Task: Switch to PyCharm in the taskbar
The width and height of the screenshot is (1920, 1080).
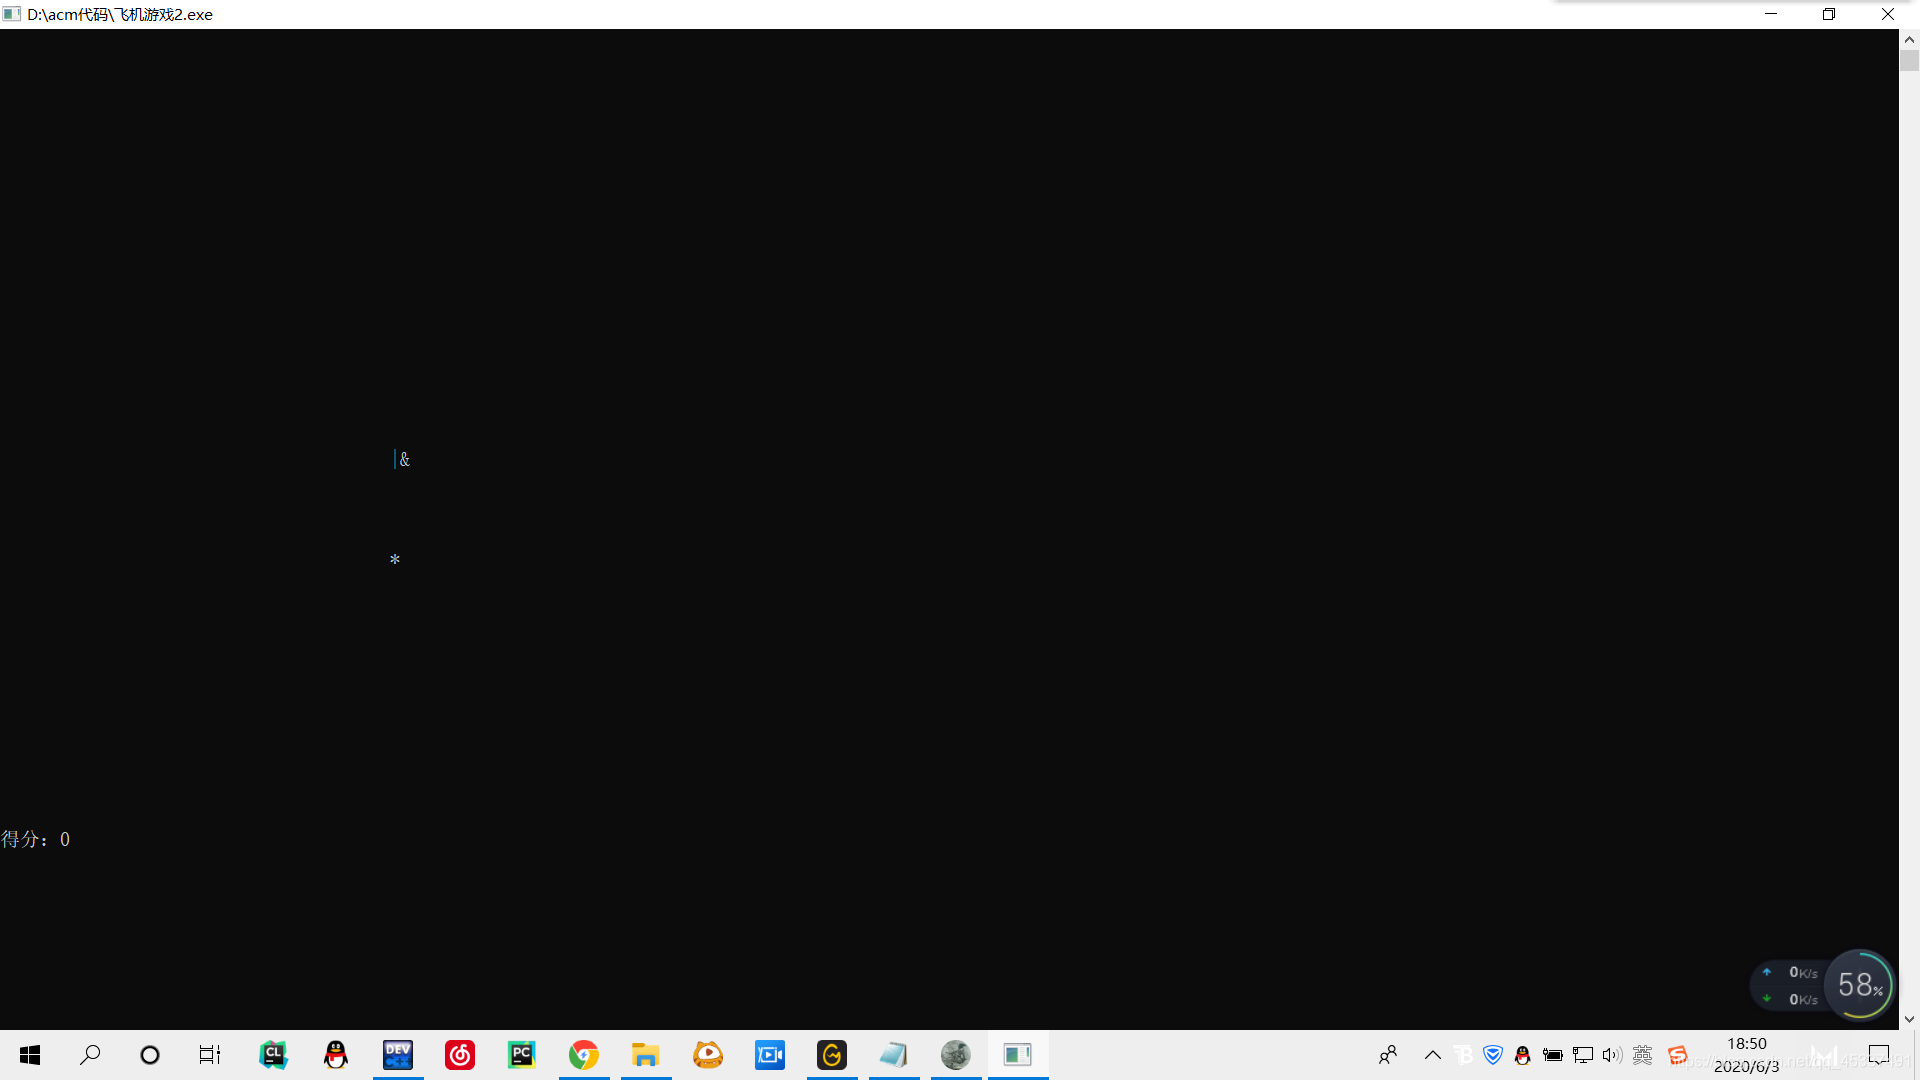Action: coord(522,1055)
